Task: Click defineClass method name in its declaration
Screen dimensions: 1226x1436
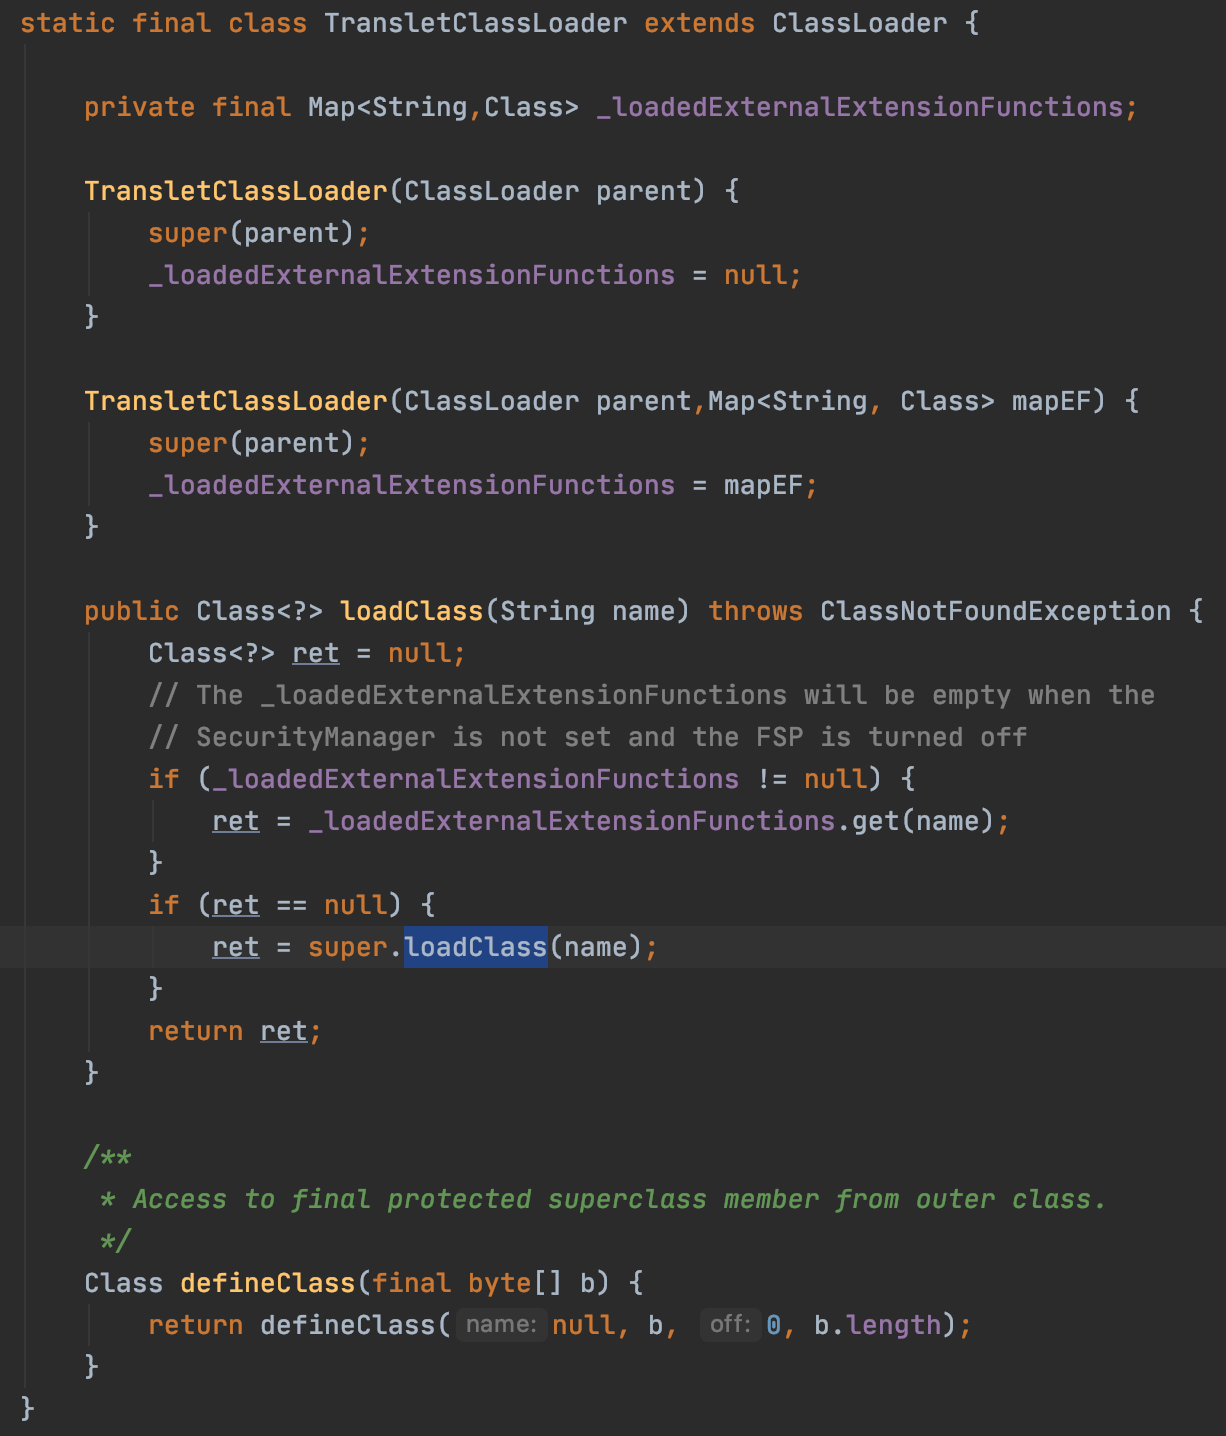Action: coord(267,1283)
